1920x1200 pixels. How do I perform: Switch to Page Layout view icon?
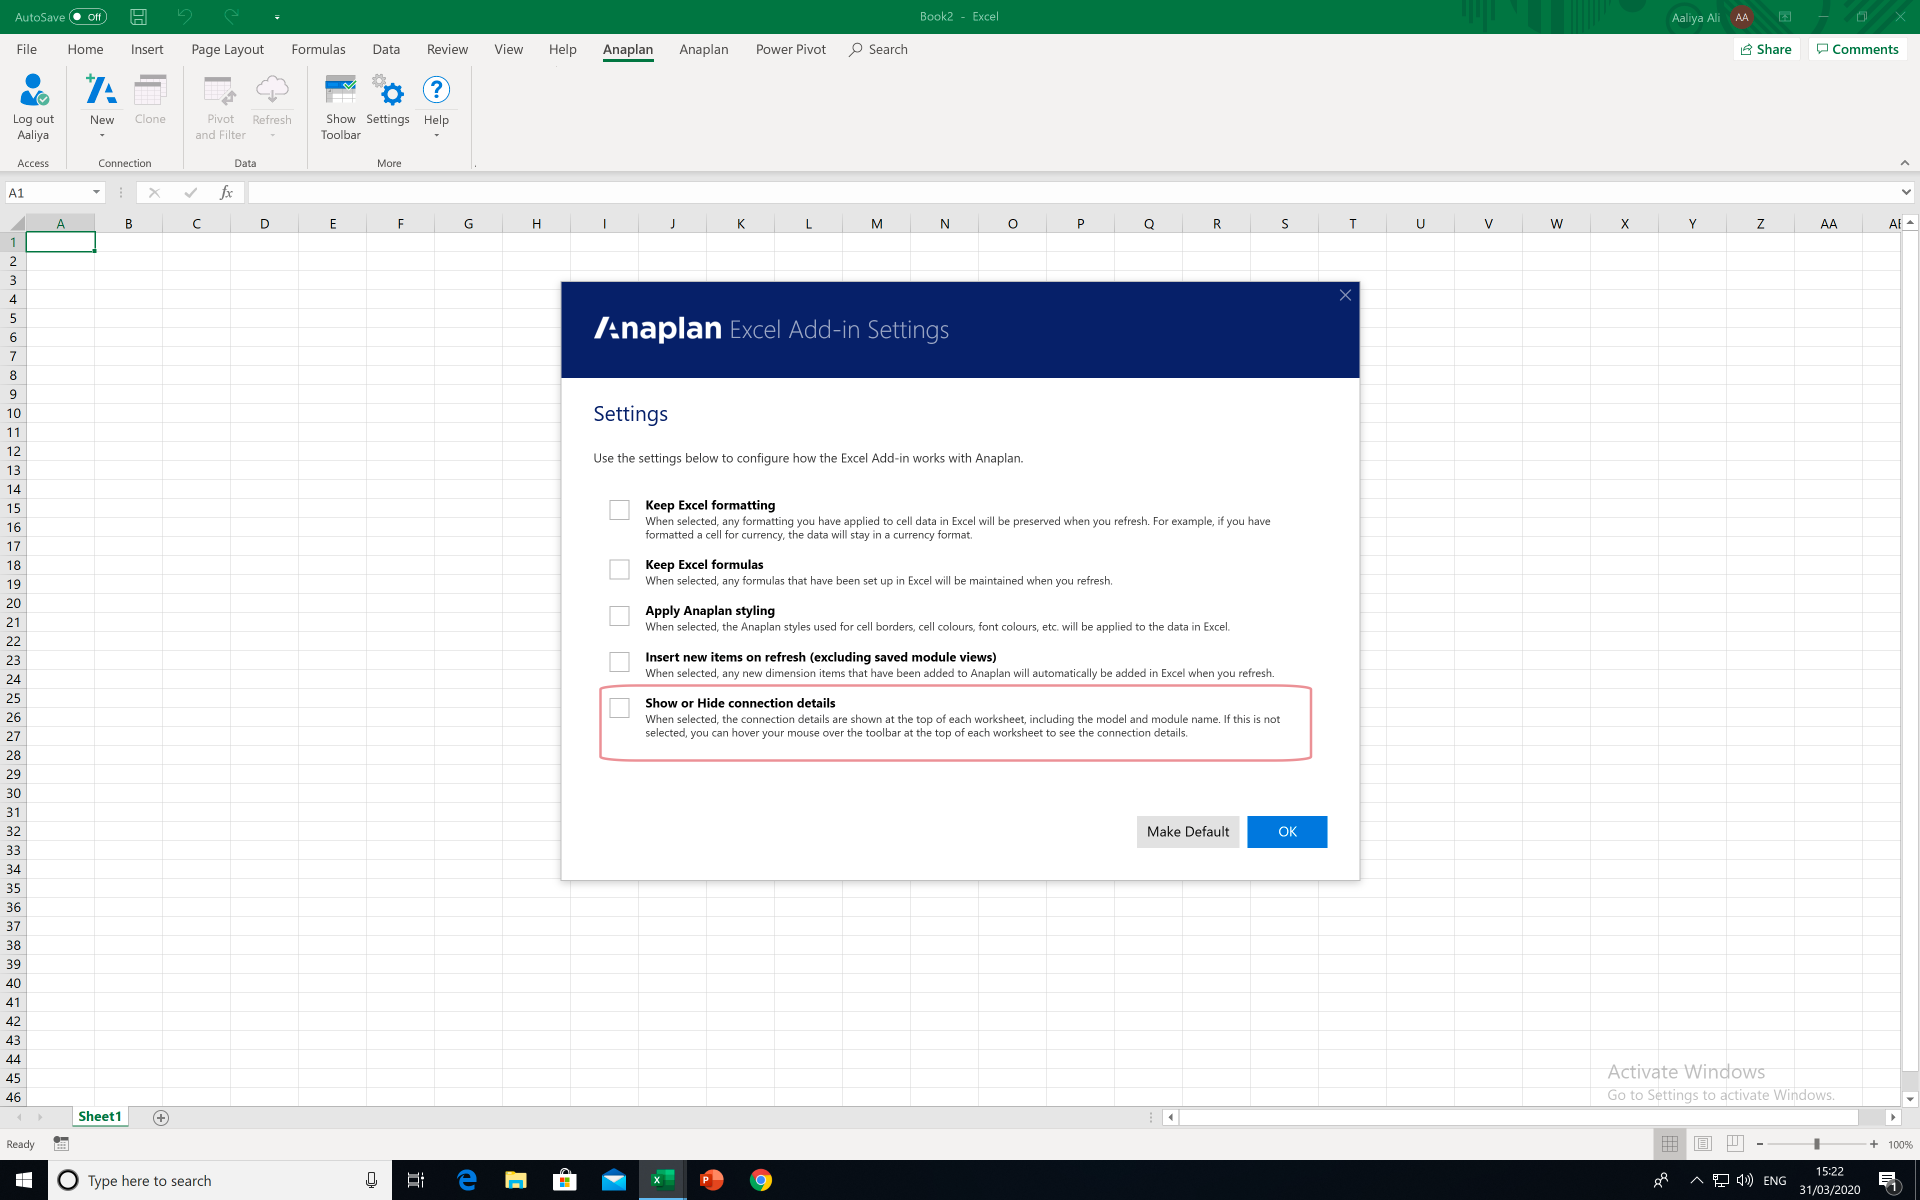[x=1703, y=1144]
